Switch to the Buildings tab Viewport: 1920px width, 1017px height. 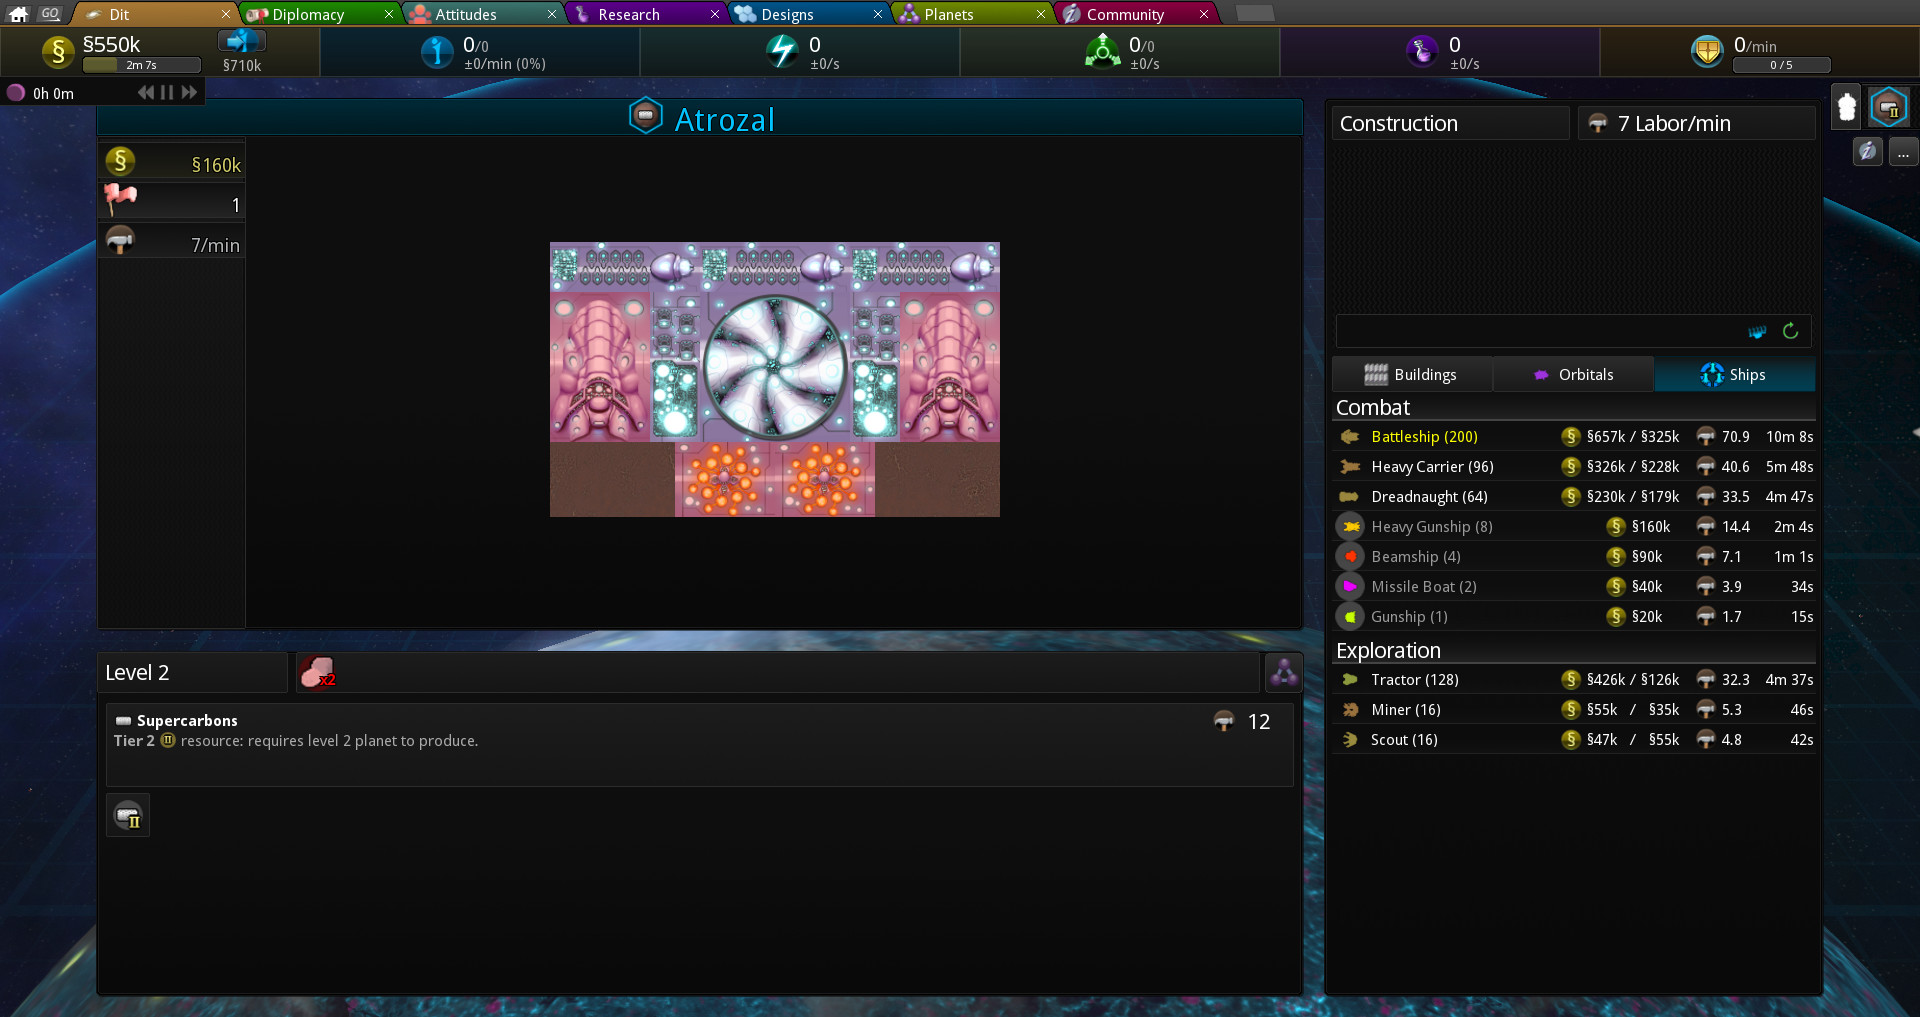tap(1411, 374)
